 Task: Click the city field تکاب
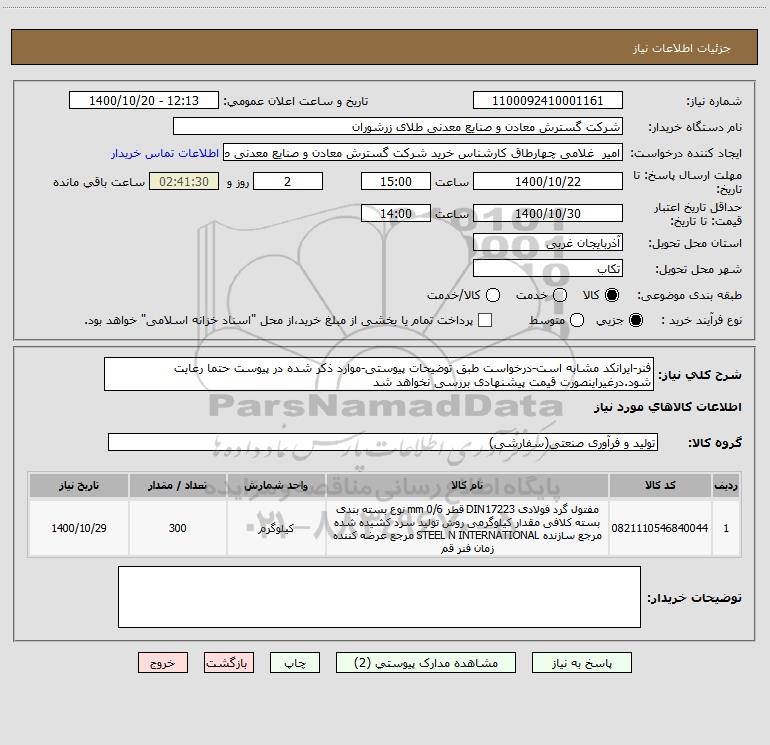tap(548, 268)
